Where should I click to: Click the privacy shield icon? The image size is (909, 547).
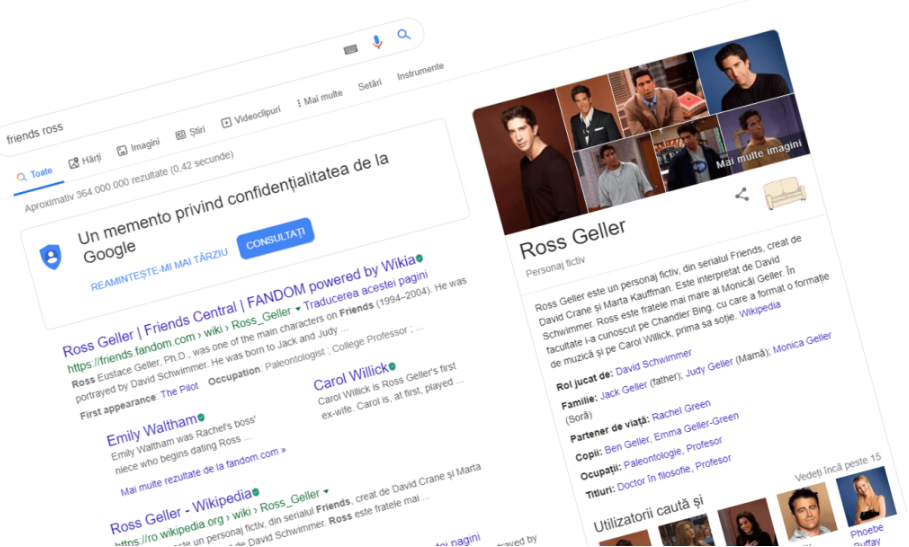coord(50,257)
